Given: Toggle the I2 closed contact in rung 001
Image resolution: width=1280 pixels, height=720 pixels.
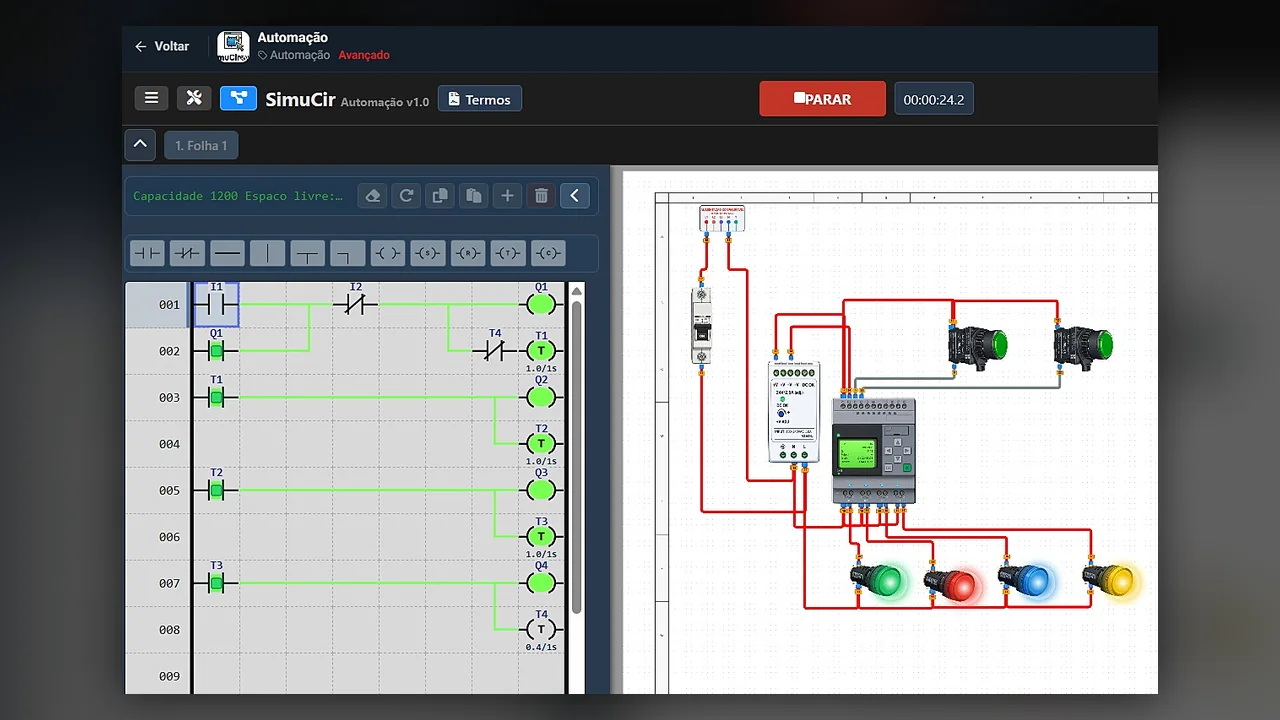Looking at the screenshot, I should point(355,303).
